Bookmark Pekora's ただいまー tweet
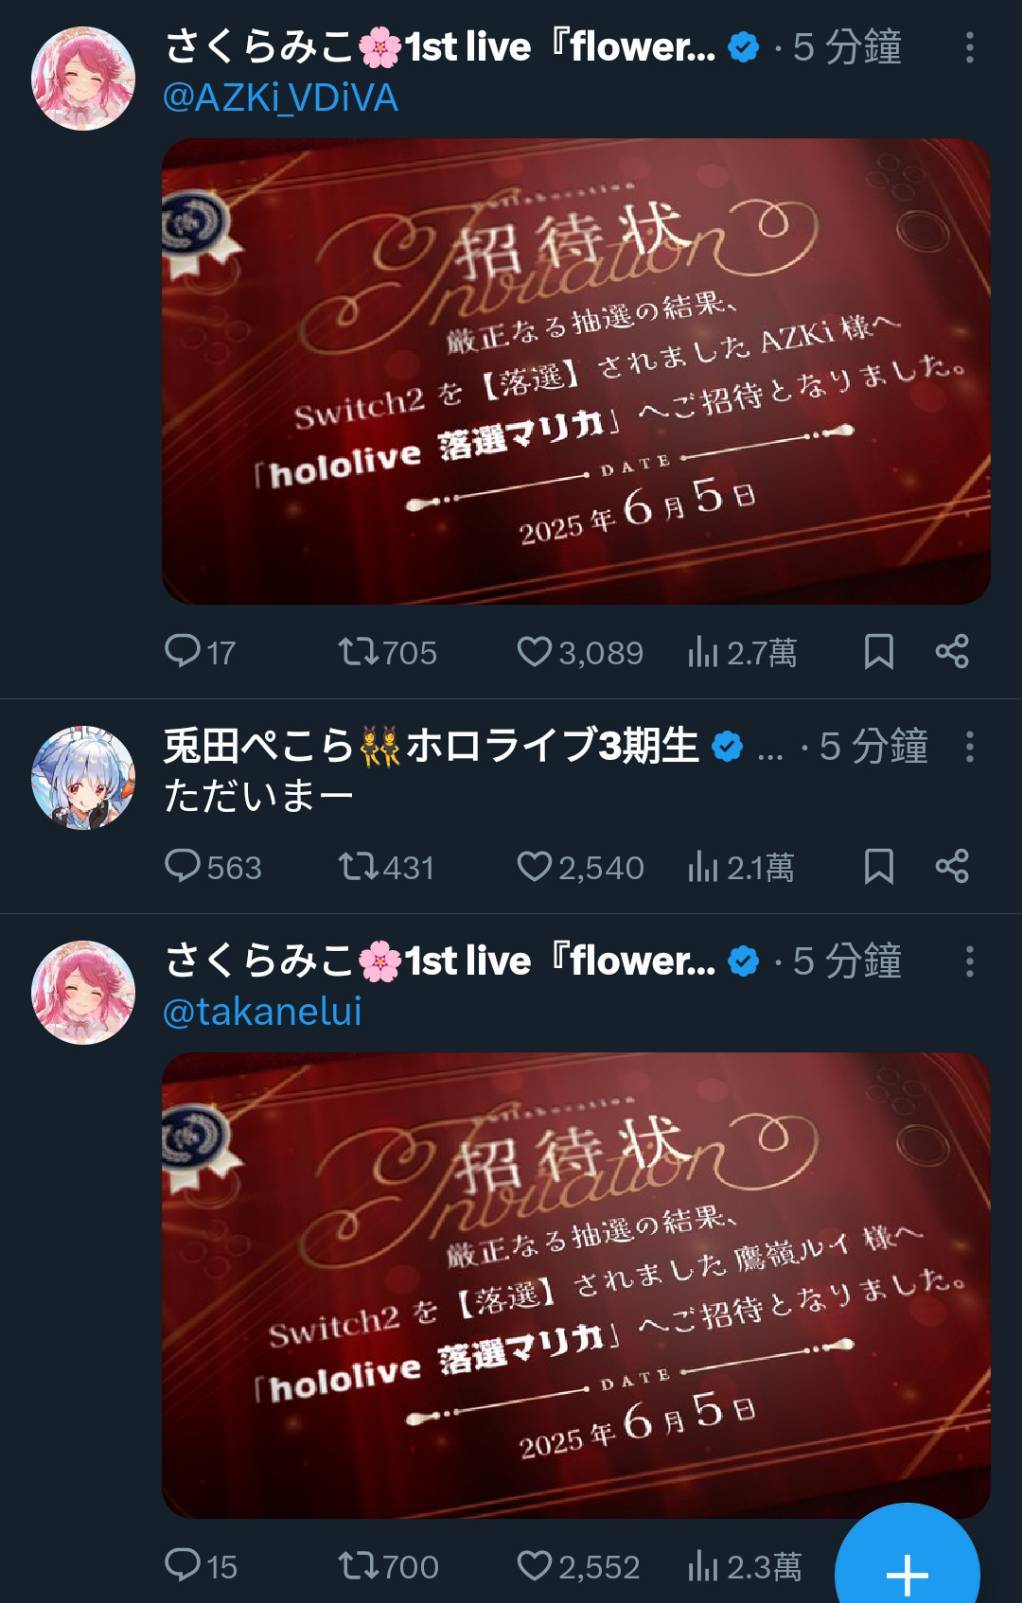 pos(878,867)
